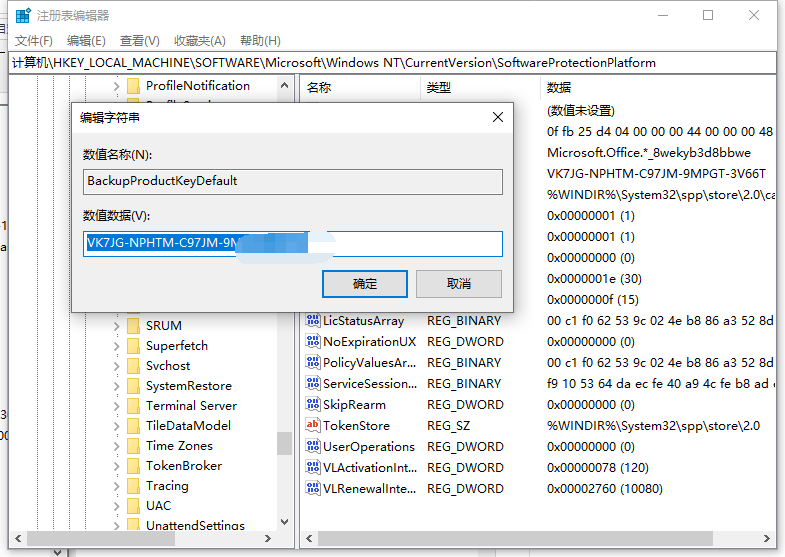785x557 pixels.
Task: Select the 0x00002760 (10080) data cell
Action: pos(605,488)
